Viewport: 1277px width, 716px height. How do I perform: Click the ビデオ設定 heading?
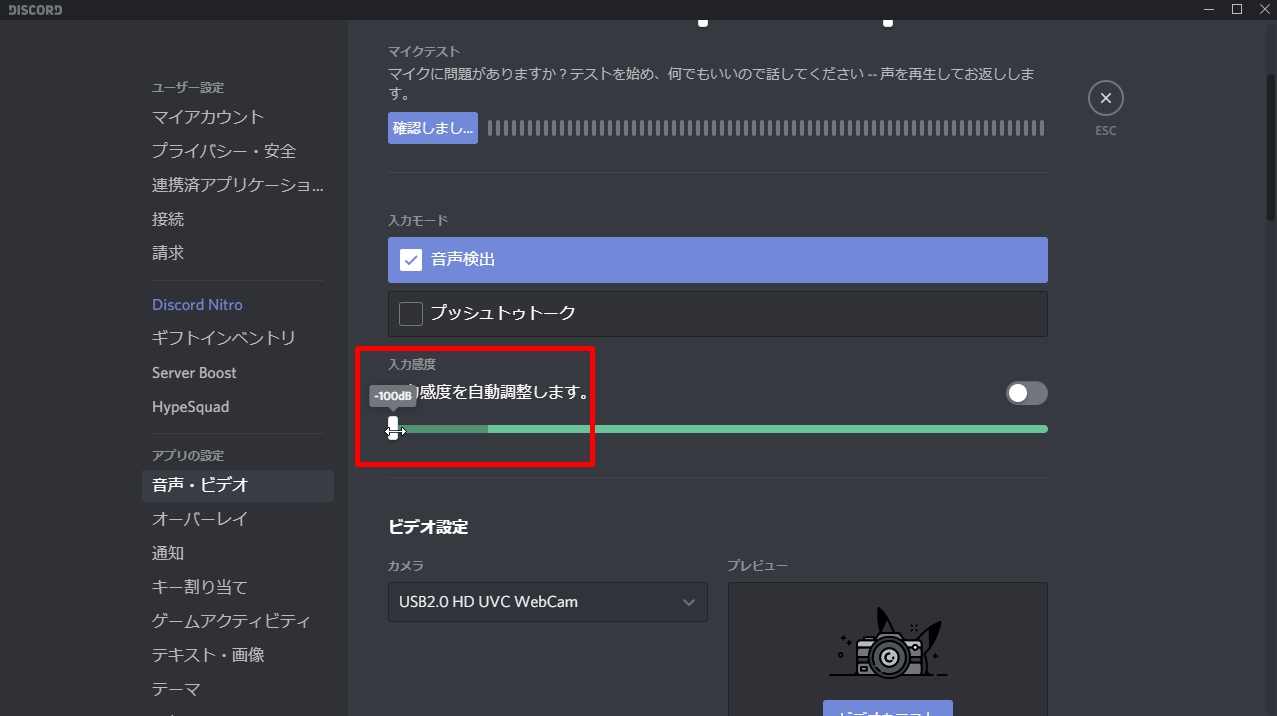click(428, 527)
